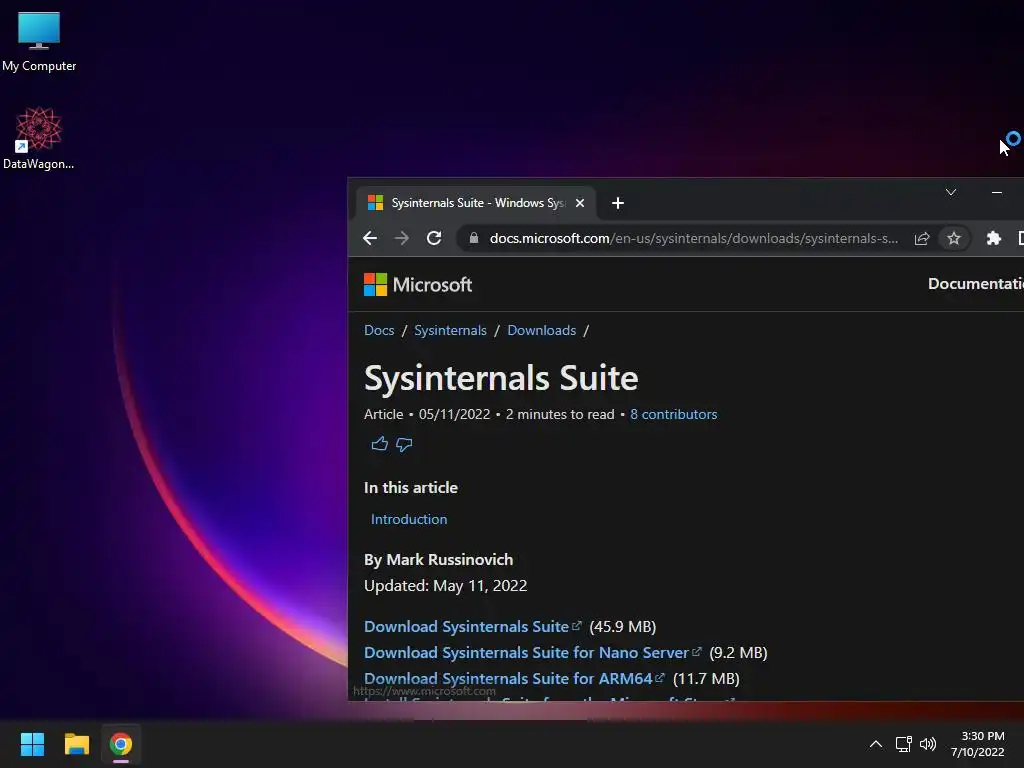Bookmark this page with the star icon
1024x768 pixels.
pyautogui.click(x=953, y=238)
